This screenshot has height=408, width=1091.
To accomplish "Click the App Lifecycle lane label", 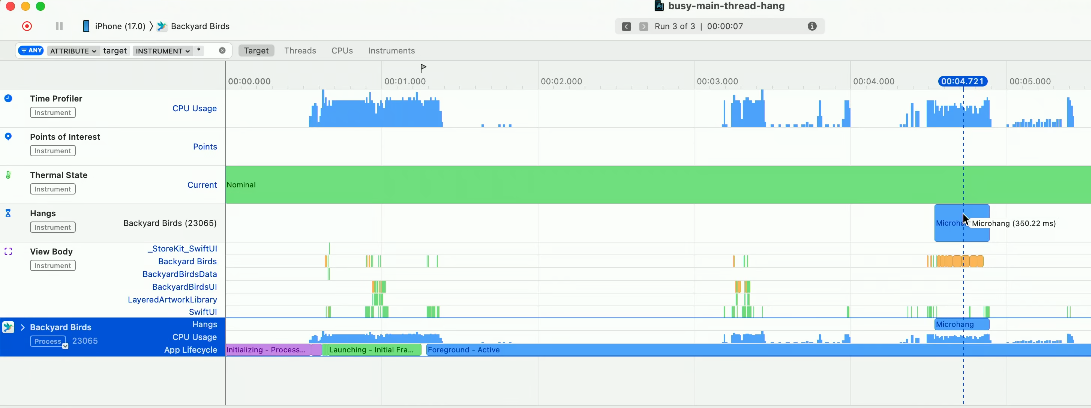I will [191, 350].
